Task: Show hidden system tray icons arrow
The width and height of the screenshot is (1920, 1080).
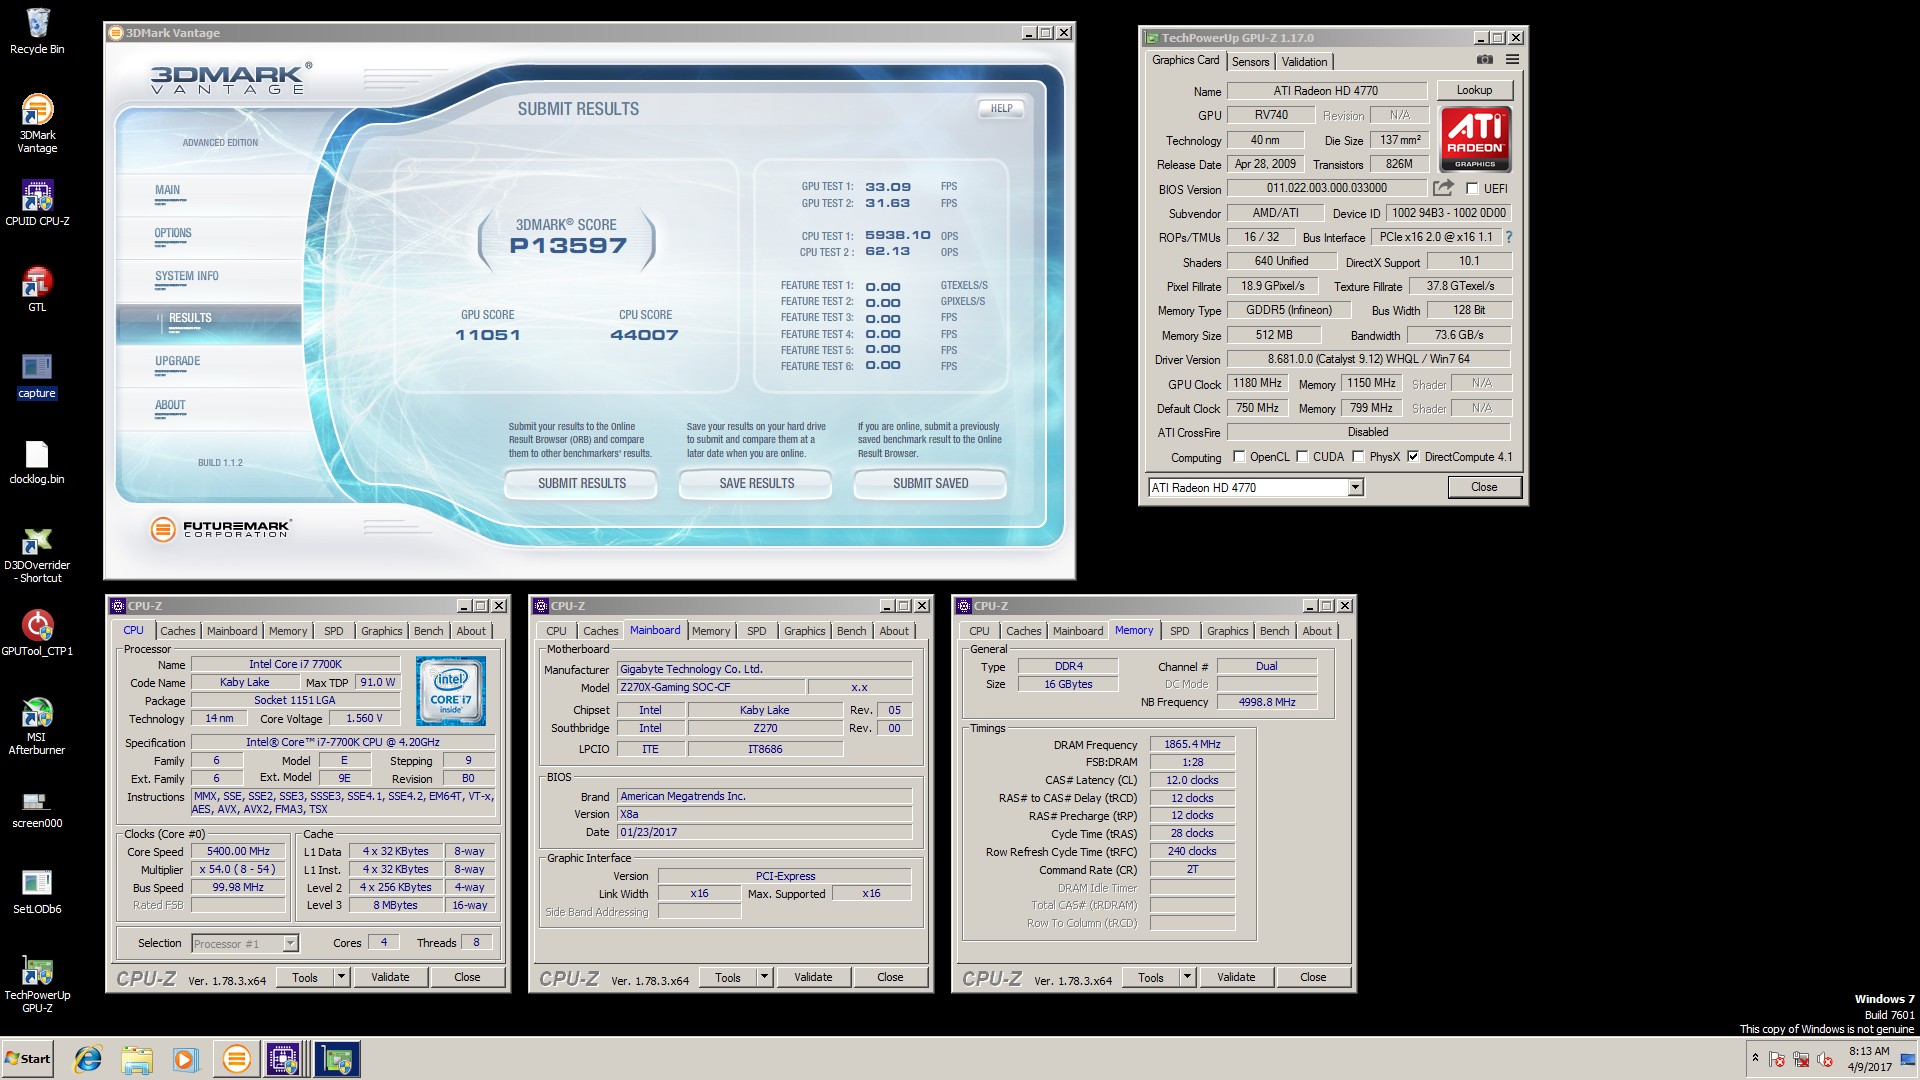Action: click(1754, 1058)
